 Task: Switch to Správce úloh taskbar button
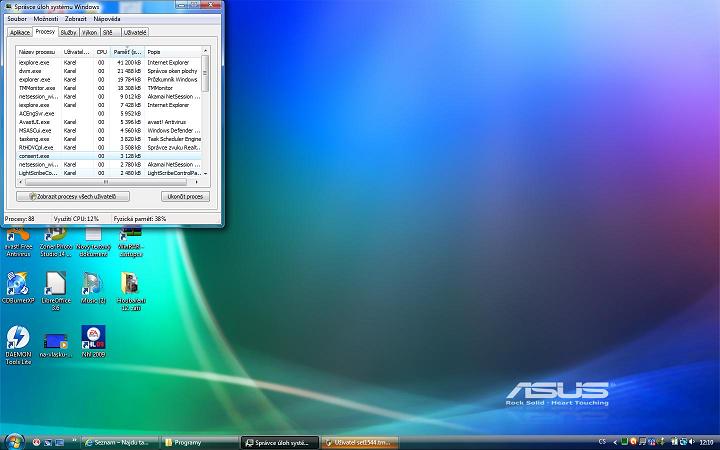(x=280, y=443)
